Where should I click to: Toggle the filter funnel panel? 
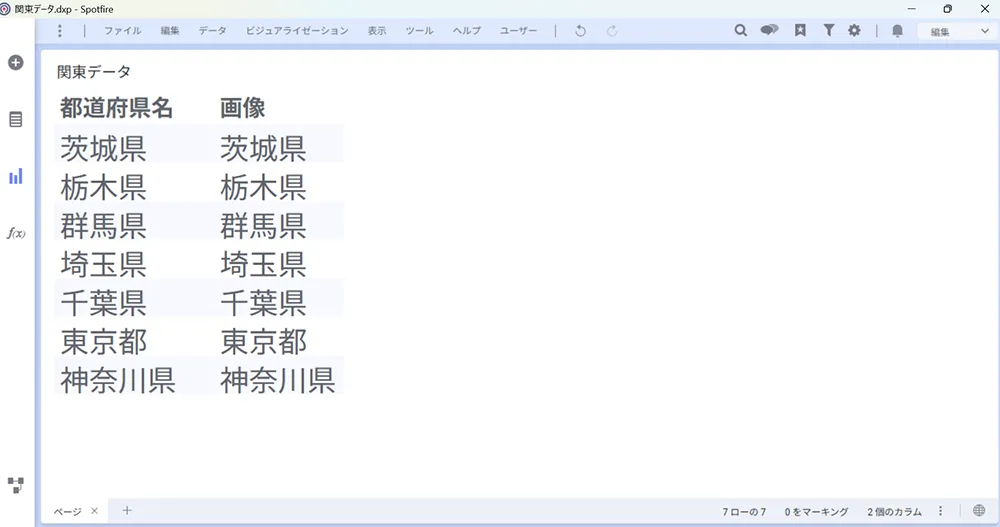click(828, 31)
